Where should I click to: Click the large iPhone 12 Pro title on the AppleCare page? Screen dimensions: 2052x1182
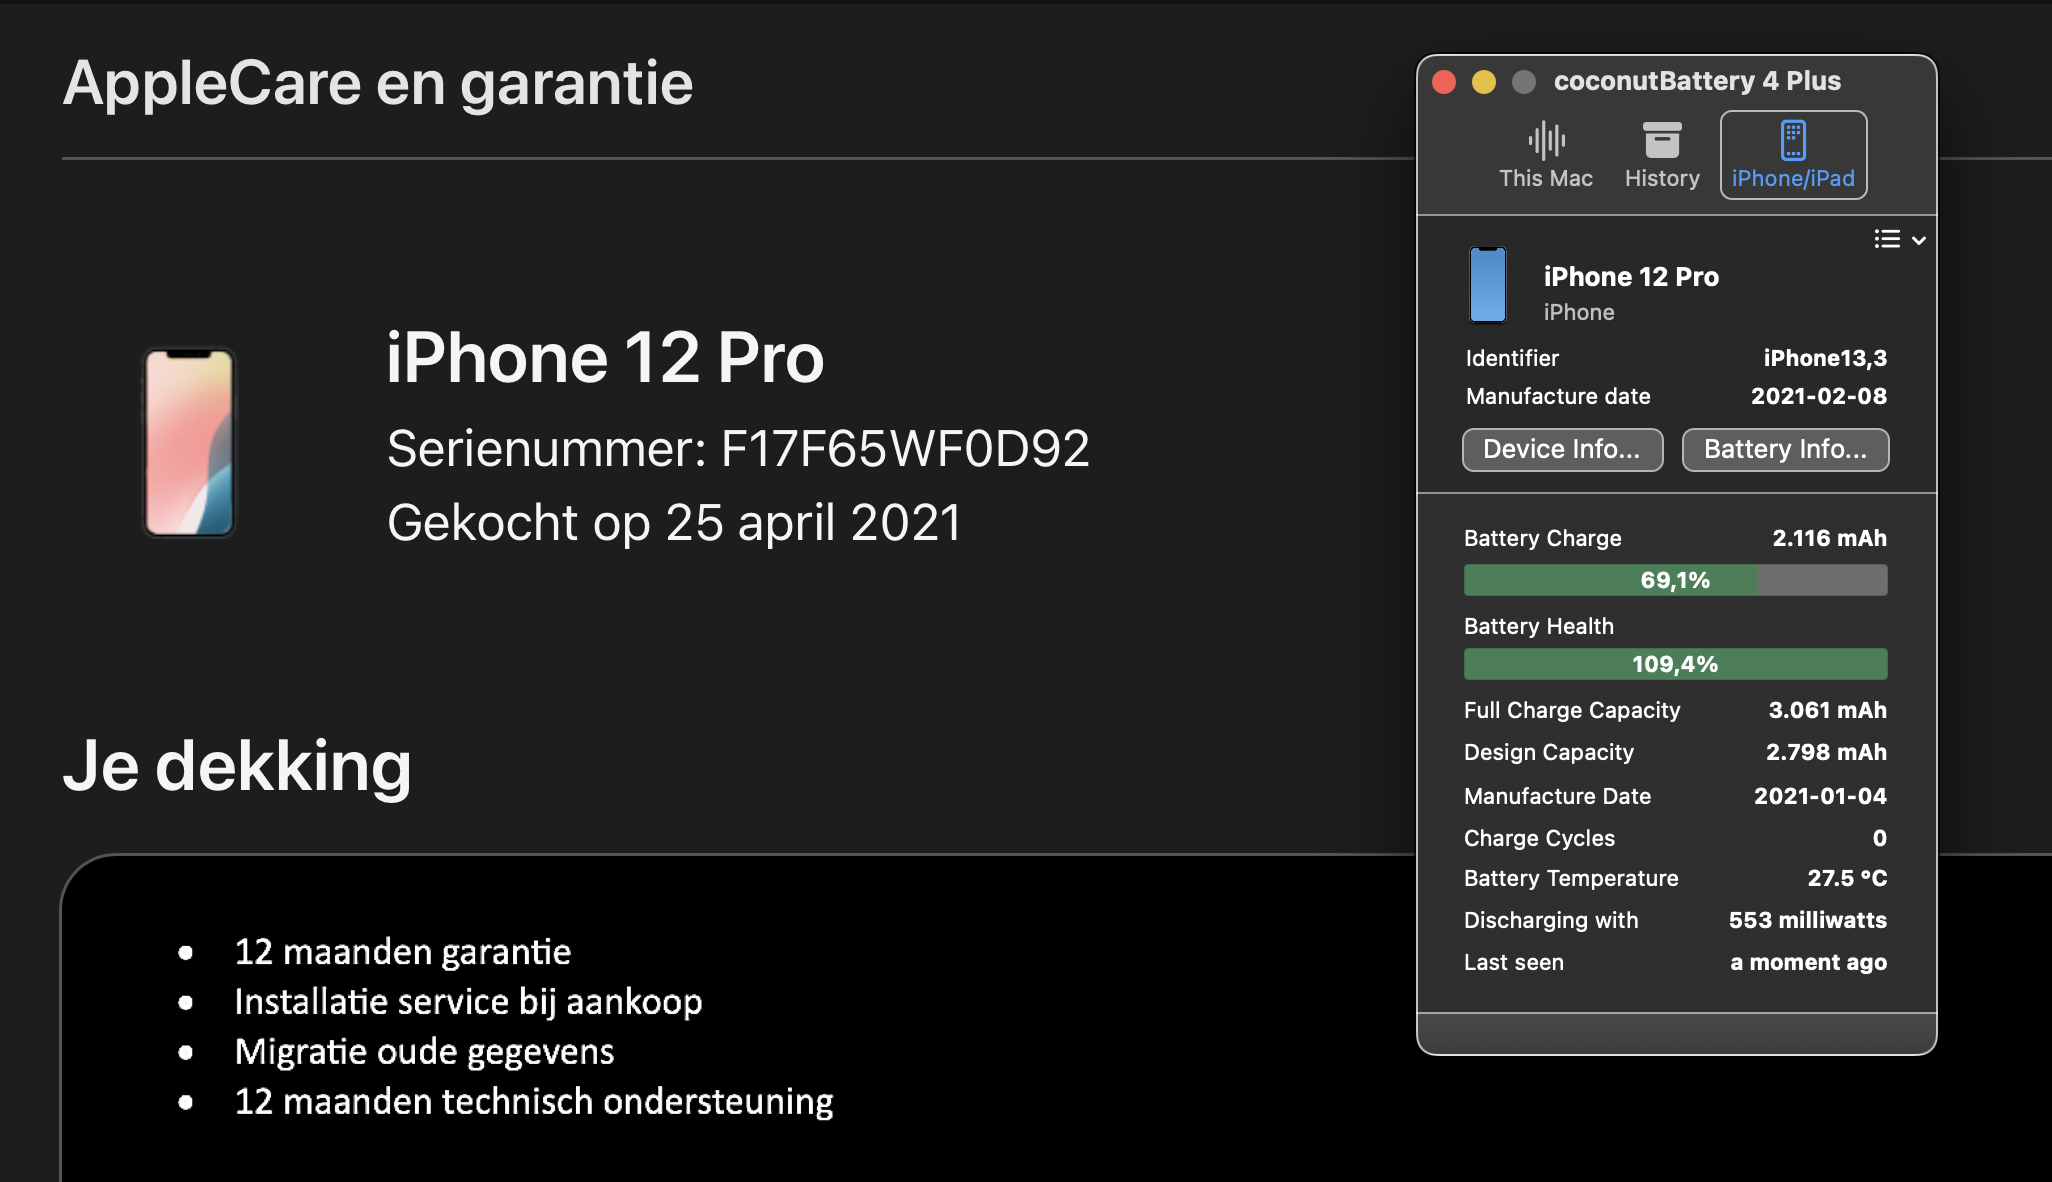tap(605, 358)
